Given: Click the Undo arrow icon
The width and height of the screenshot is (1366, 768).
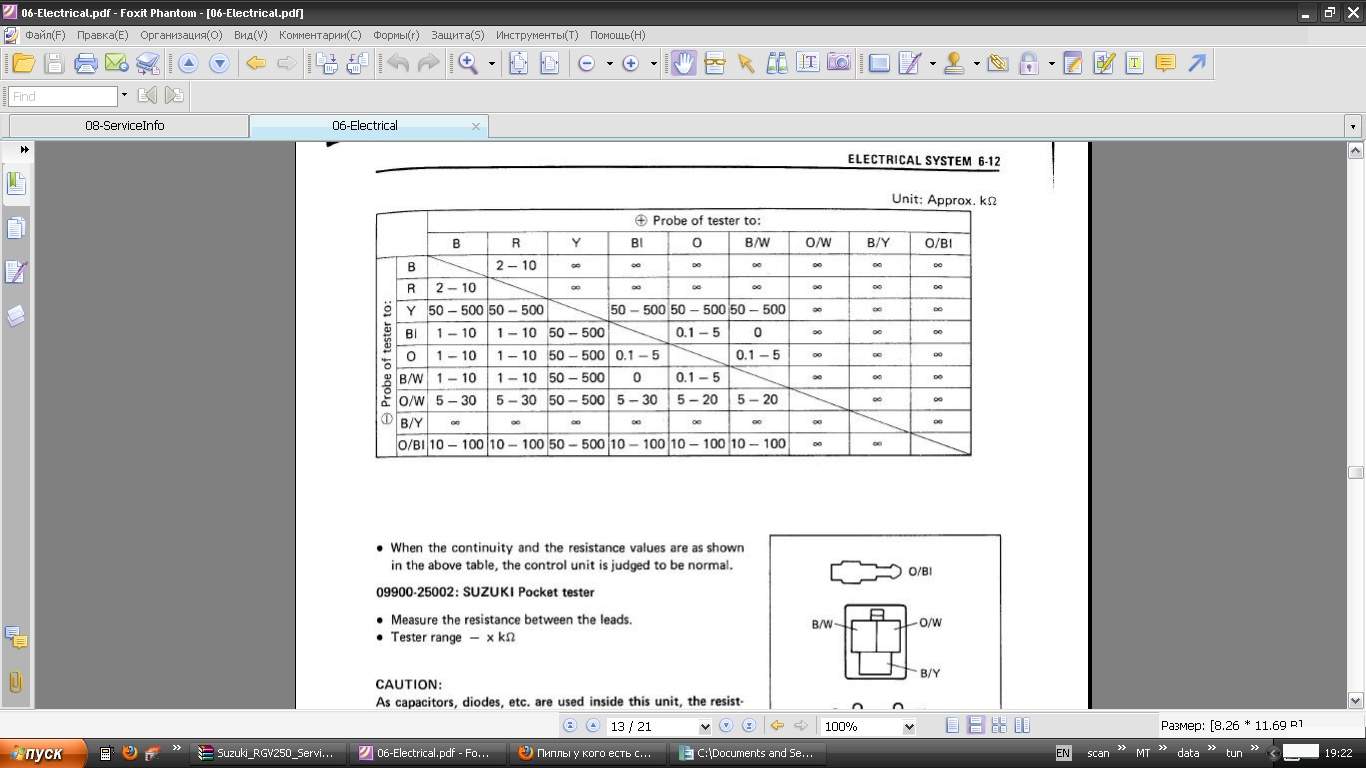Looking at the screenshot, I should click(x=398, y=64).
